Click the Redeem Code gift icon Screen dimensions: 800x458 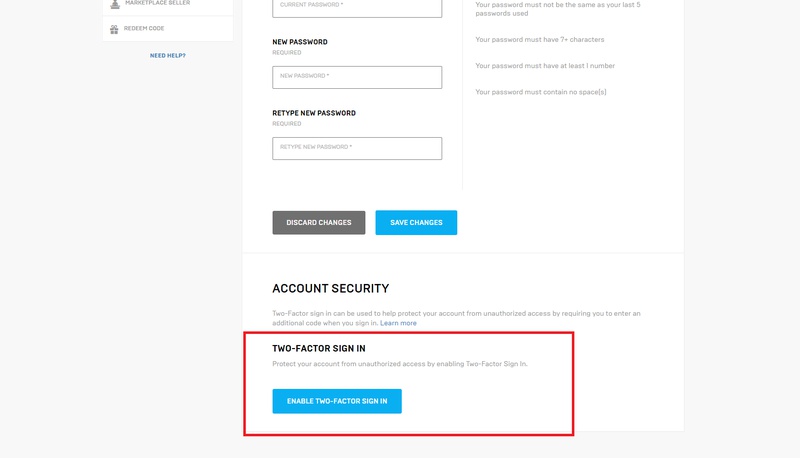pyautogui.click(x=115, y=28)
